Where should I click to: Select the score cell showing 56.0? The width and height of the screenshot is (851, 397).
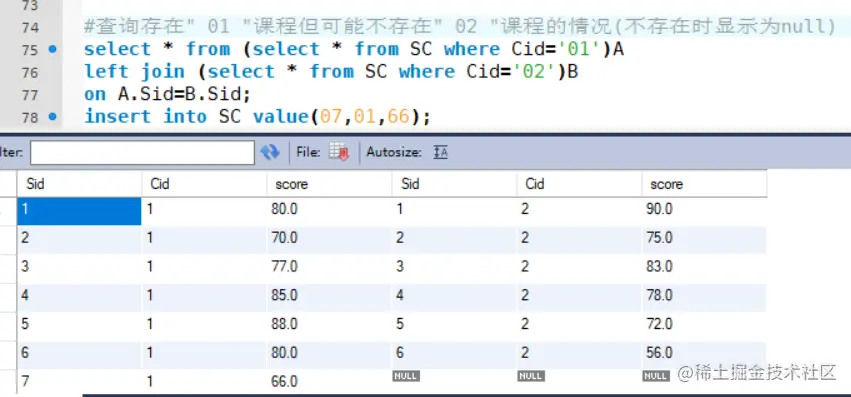(x=704, y=354)
